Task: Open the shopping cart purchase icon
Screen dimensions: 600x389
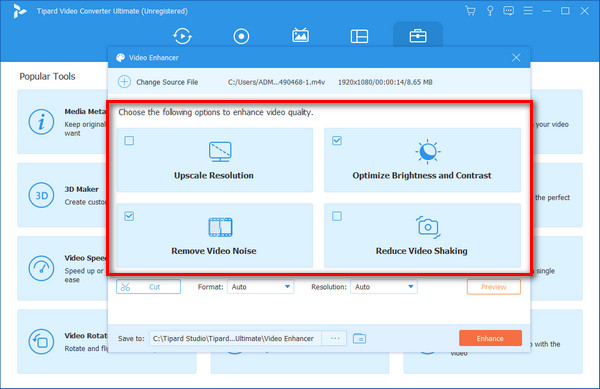Action: (470, 11)
